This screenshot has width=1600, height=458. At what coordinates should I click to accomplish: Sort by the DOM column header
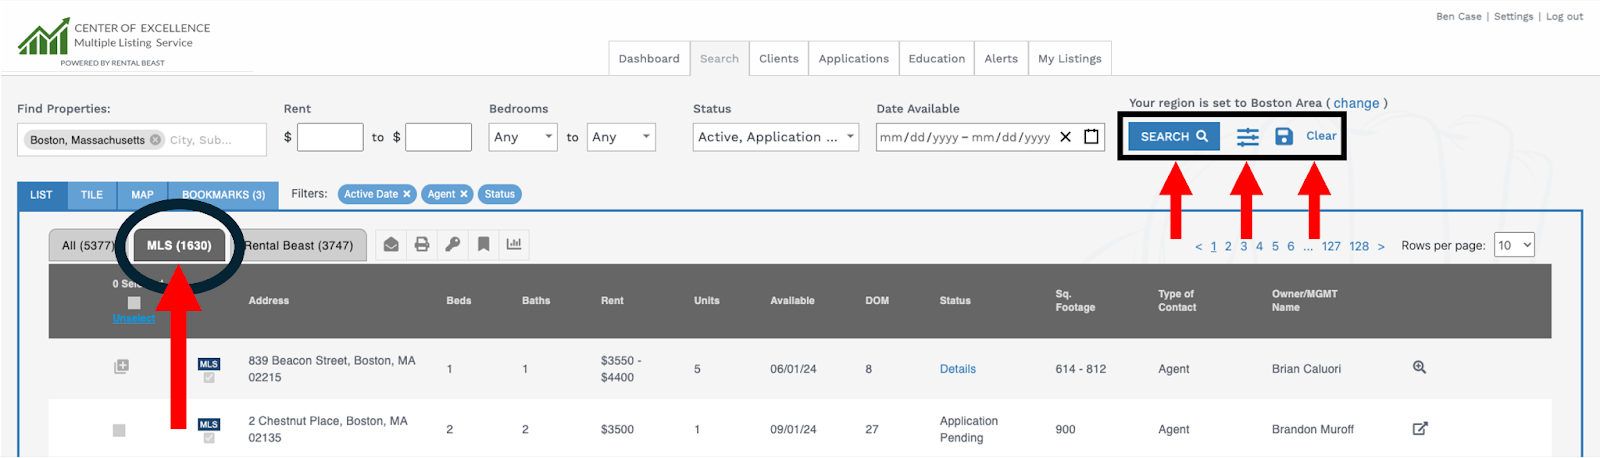pos(877,300)
